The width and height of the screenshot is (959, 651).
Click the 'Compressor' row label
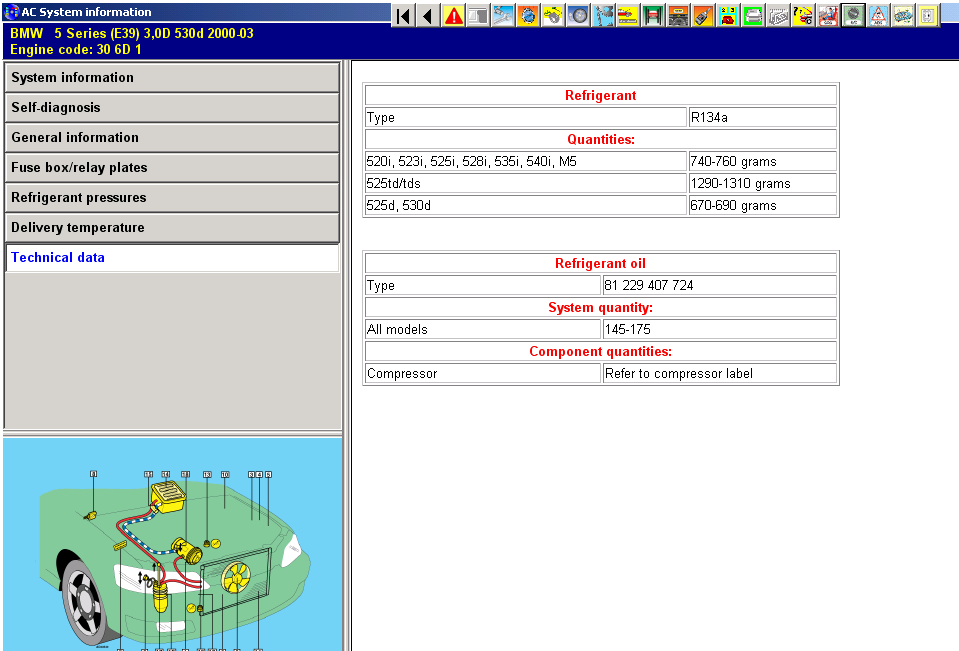pos(483,374)
